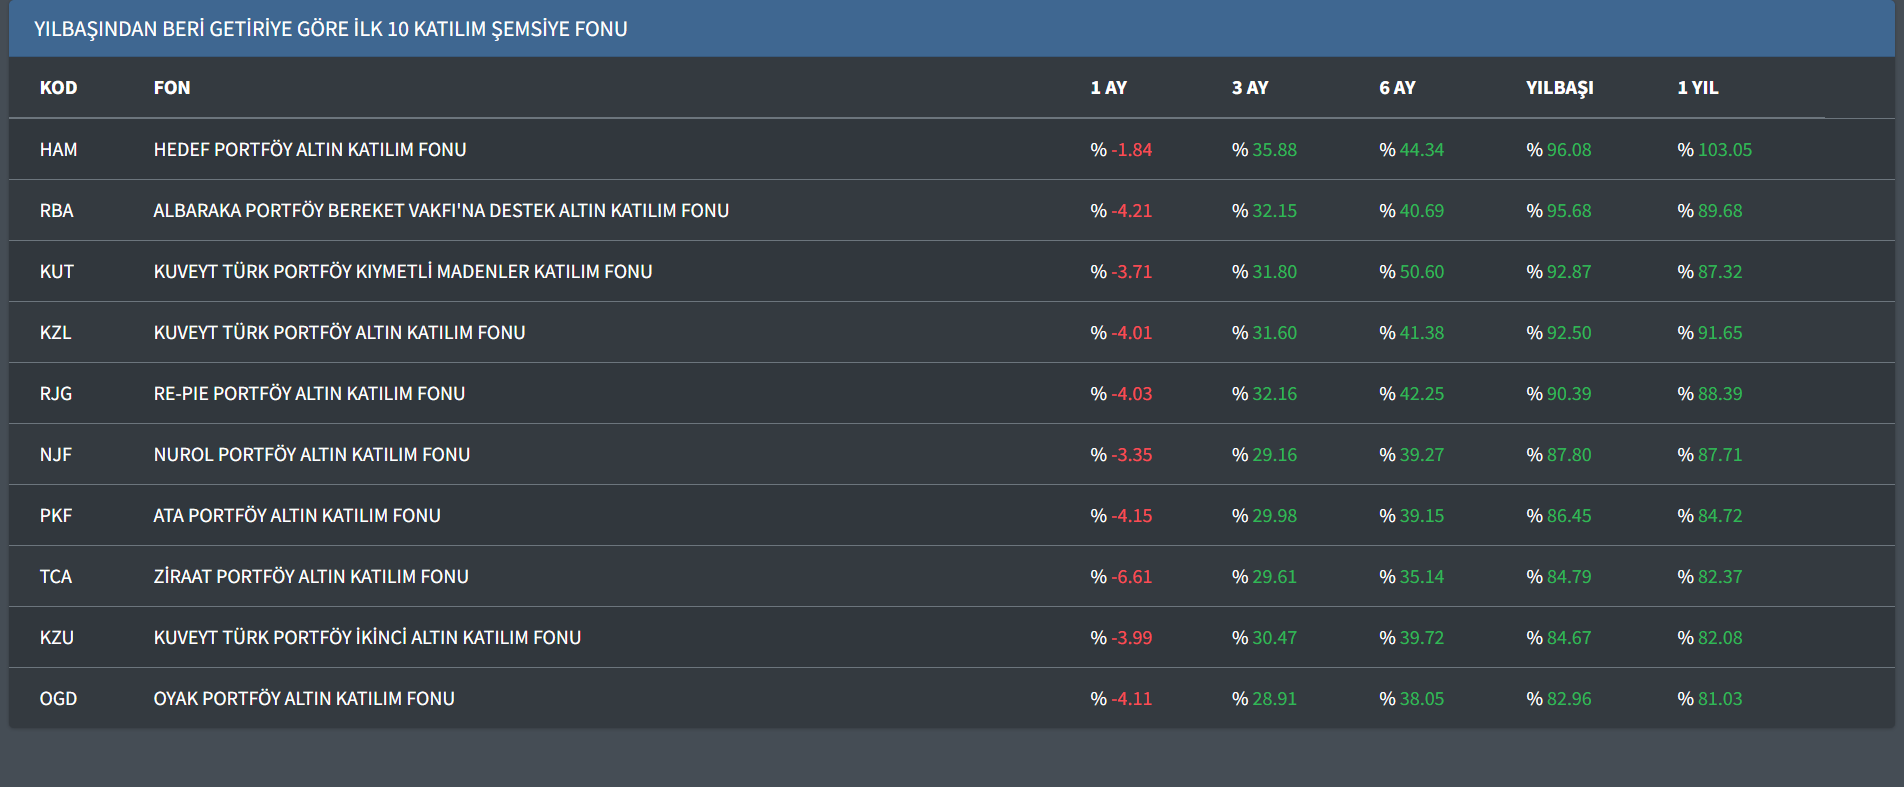Click the 6 AY column header
The image size is (1904, 787).
click(x=1397, y=88)
